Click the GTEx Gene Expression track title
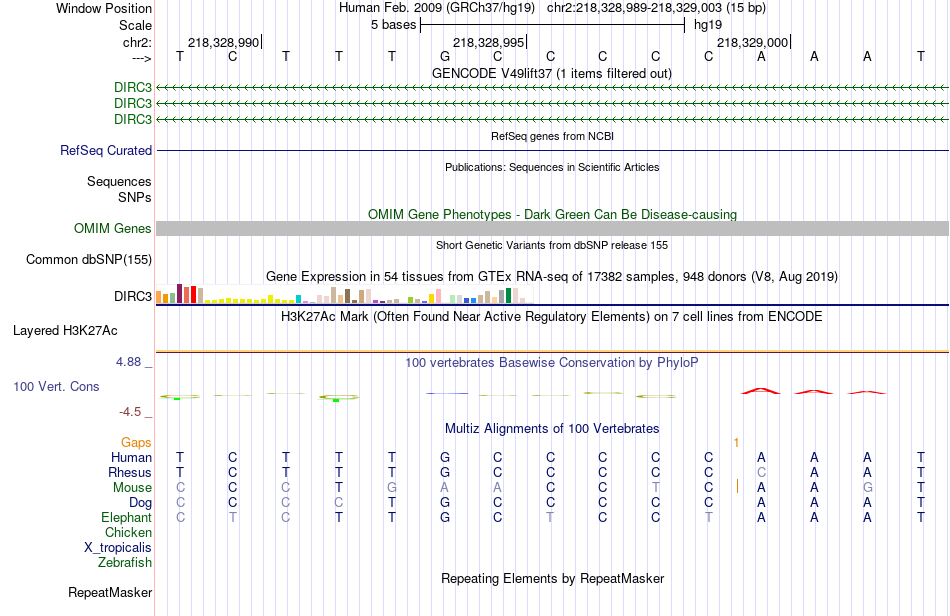This screenshot has height=616, width=950. (x=552, y=277)
